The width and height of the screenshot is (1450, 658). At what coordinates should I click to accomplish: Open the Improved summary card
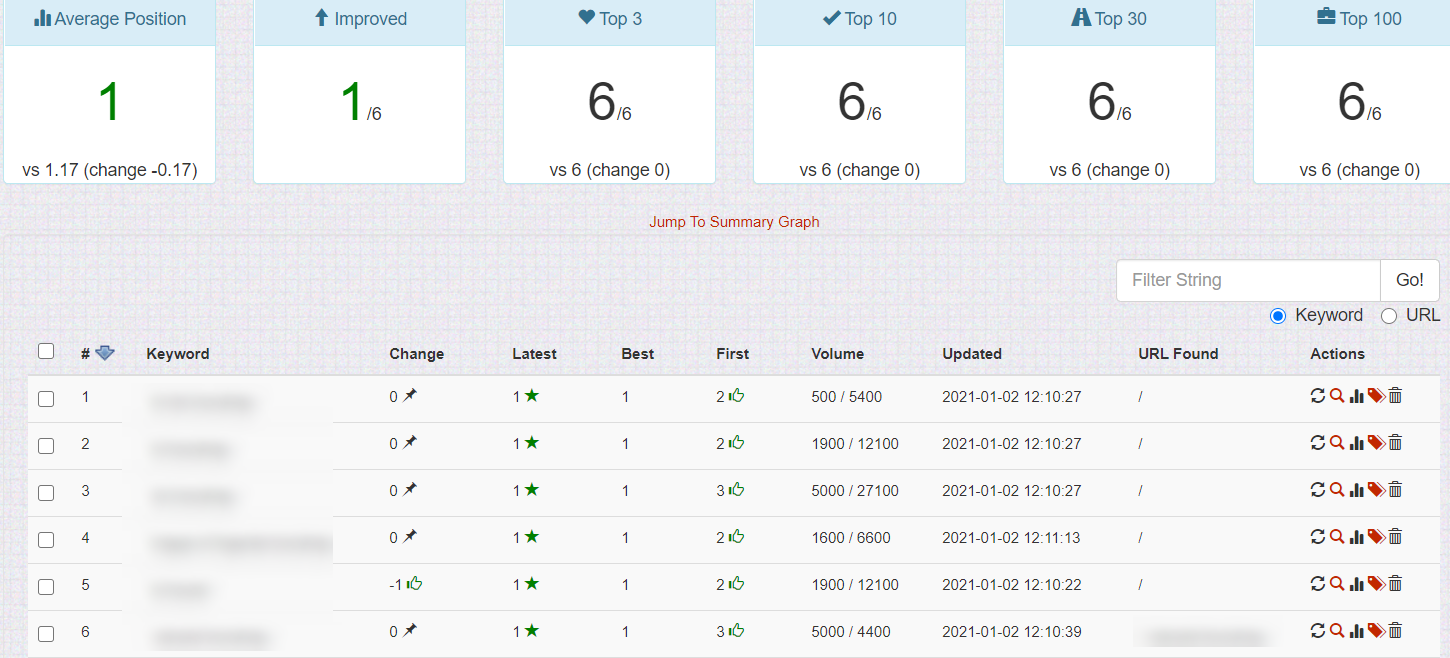tap(360, 92)
